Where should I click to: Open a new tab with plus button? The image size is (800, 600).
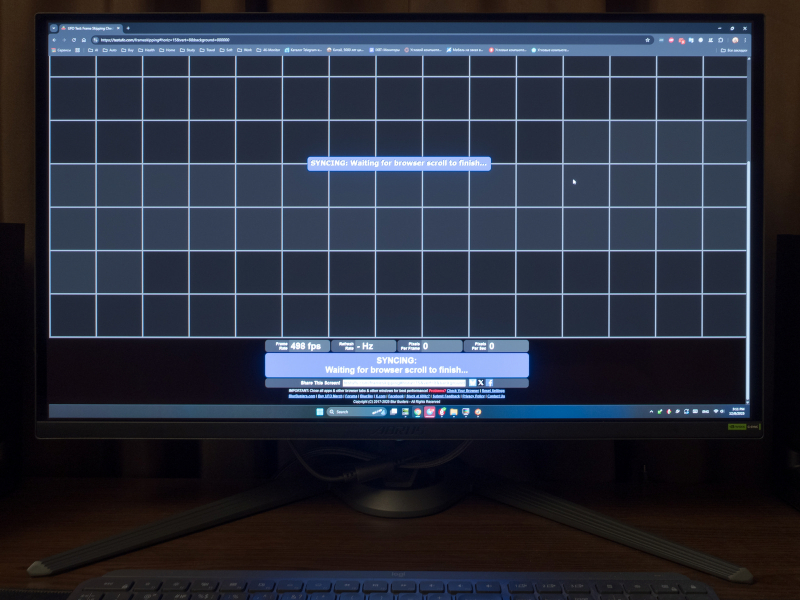coord(128,28)
